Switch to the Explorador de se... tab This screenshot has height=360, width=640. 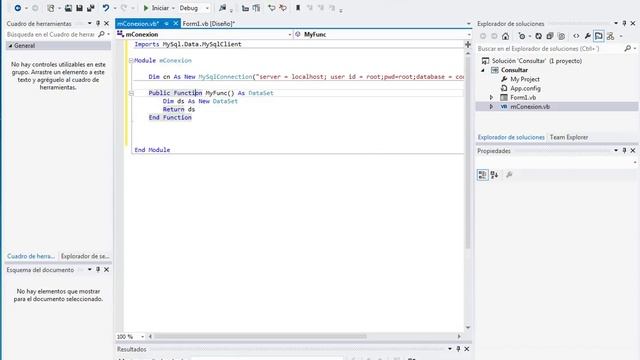point(85,256)
